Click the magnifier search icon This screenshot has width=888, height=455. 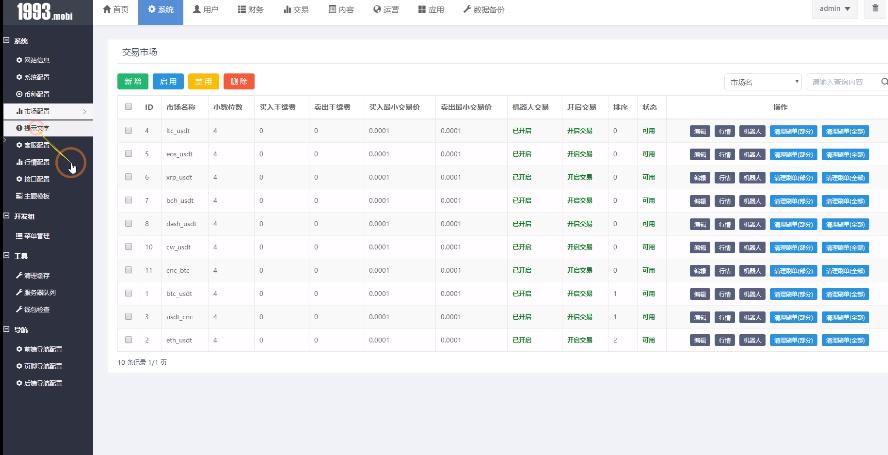point(883,82)
